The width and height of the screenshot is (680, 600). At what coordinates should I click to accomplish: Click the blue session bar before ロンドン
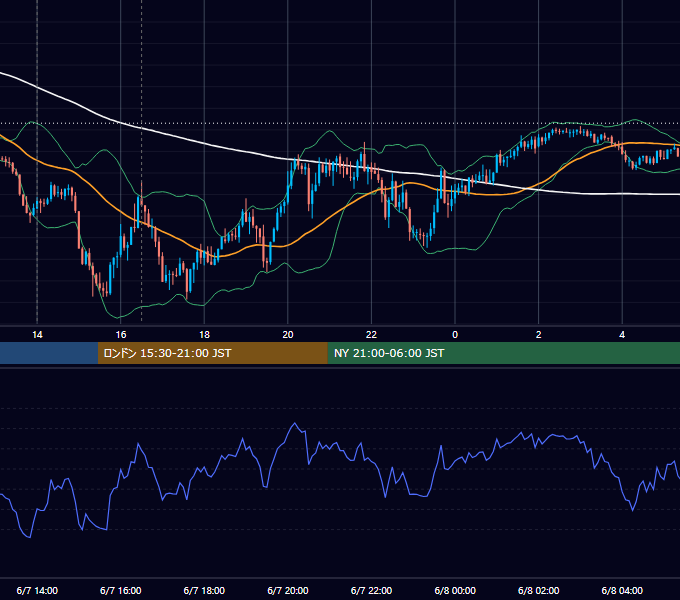tap(49, 353)
